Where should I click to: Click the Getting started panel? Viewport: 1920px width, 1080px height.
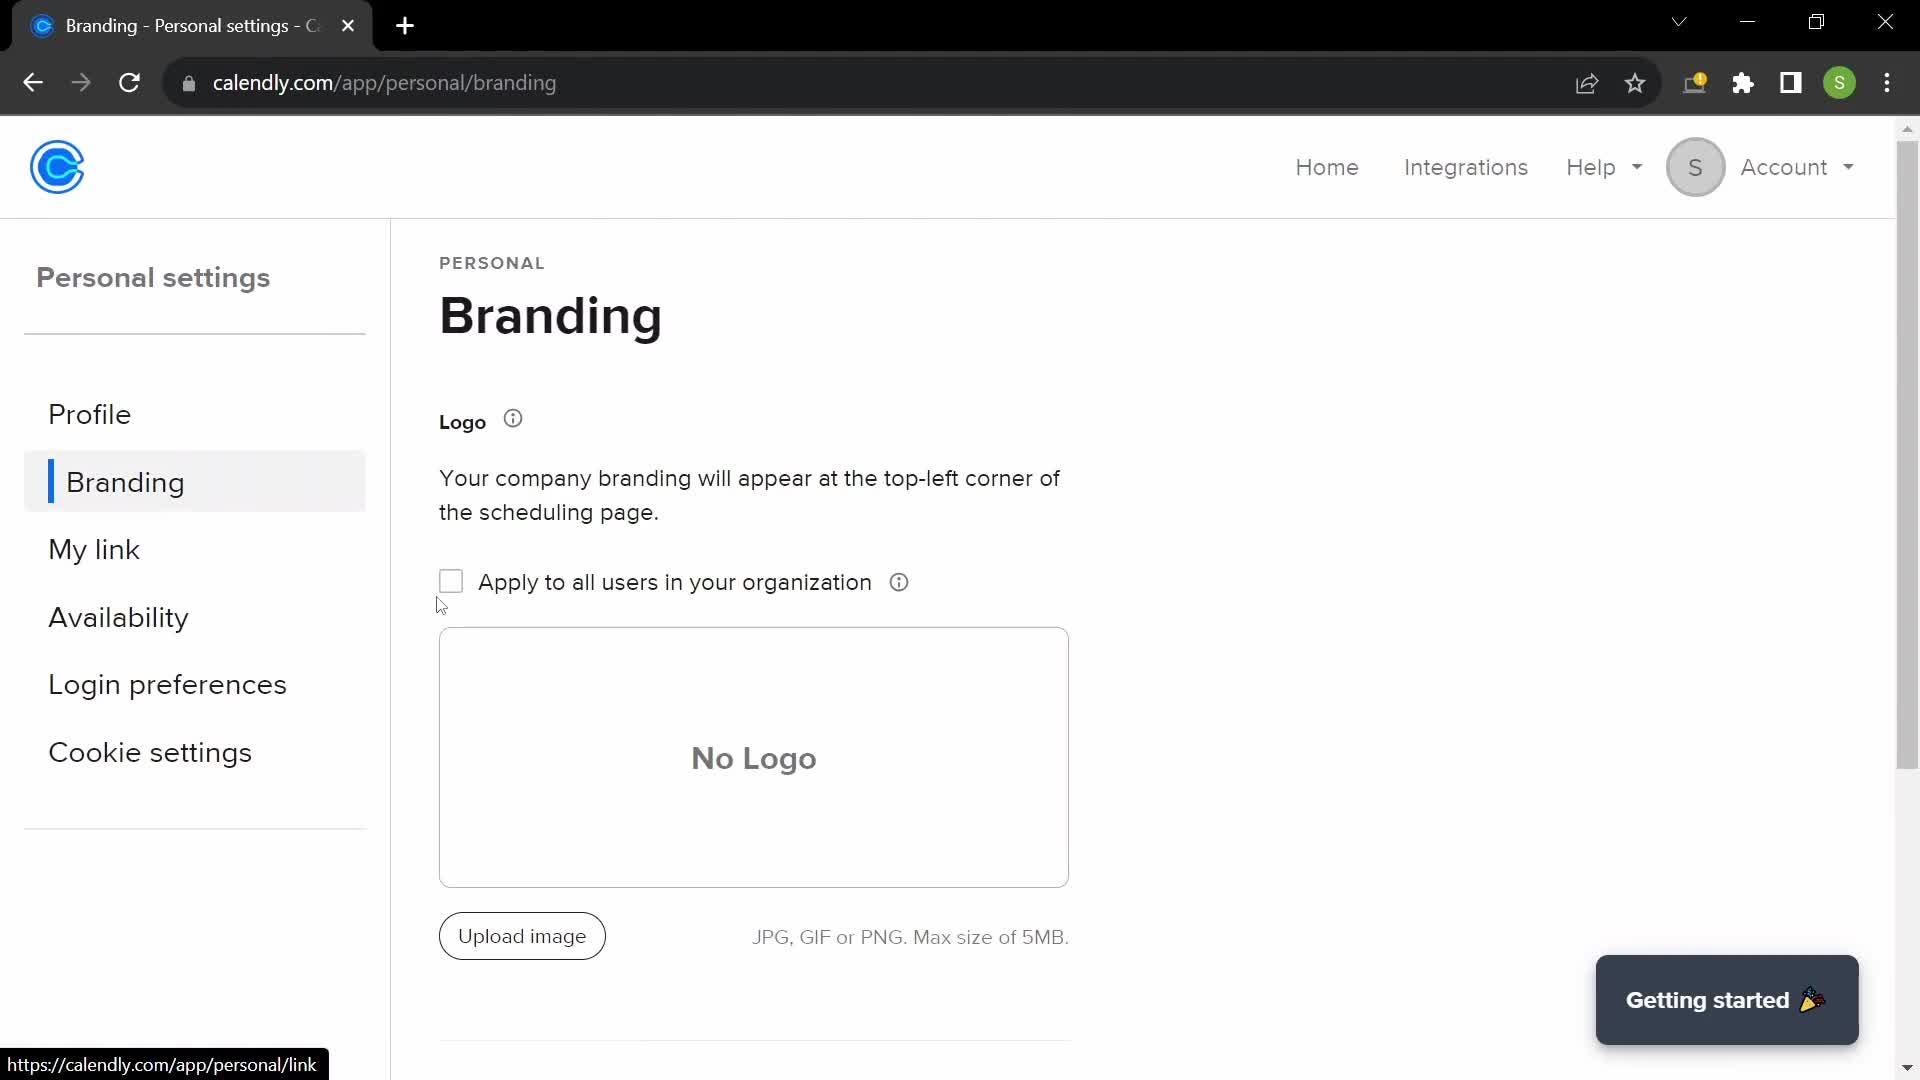pos(1727,1000)
